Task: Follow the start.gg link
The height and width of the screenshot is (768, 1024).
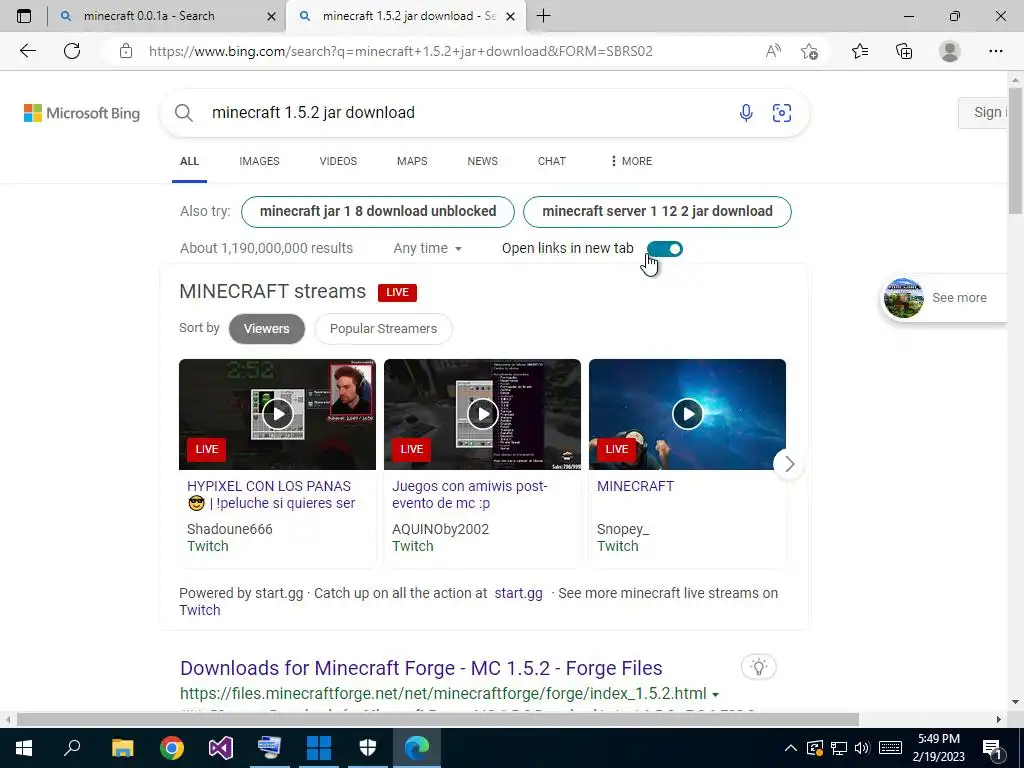Action: pos(519,594)
